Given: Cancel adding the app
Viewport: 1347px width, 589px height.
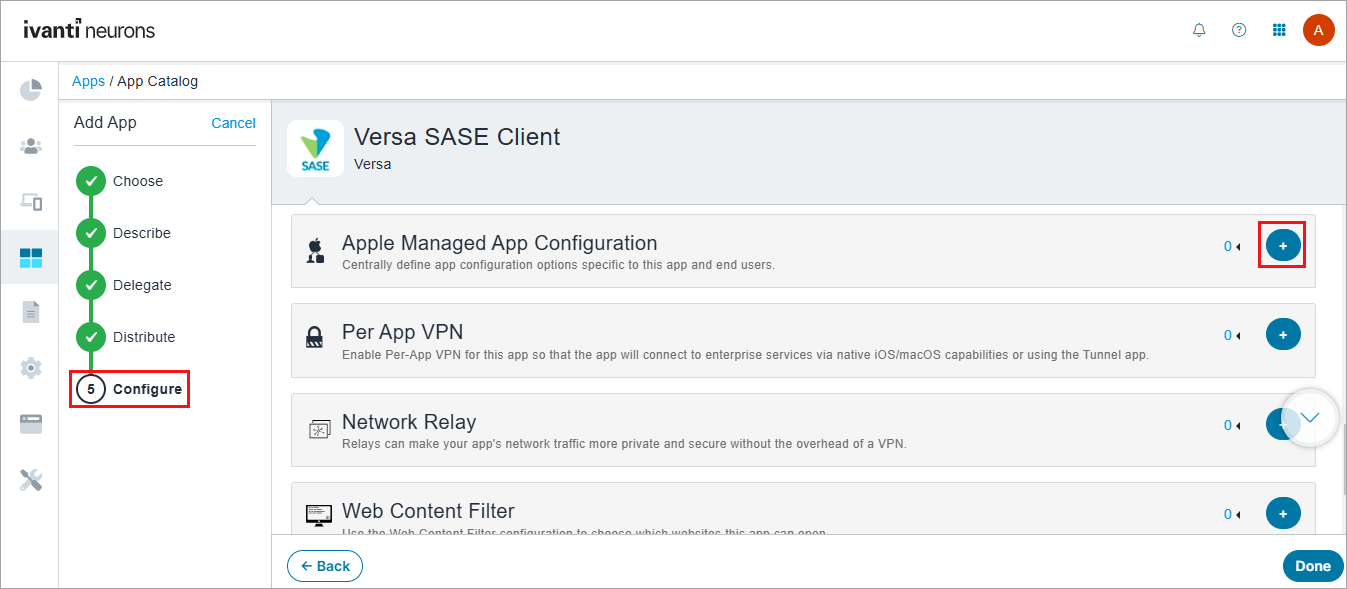Looking at the screenshot, I should click(234, 123).
